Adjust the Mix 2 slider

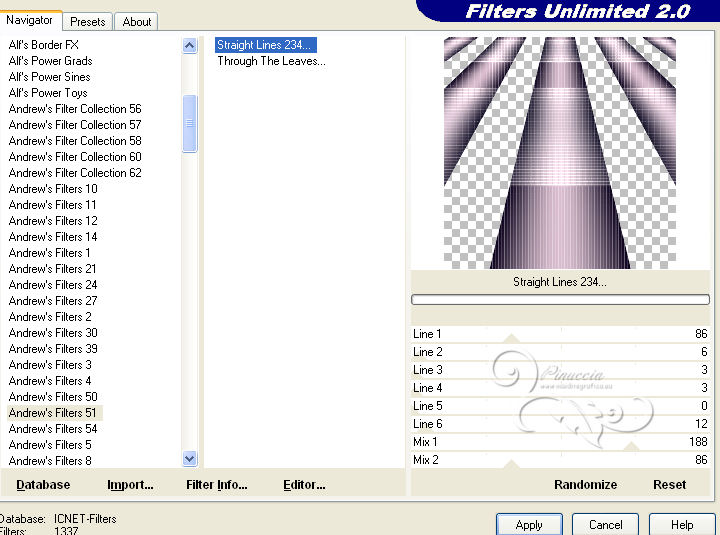(x=560, y=460)
